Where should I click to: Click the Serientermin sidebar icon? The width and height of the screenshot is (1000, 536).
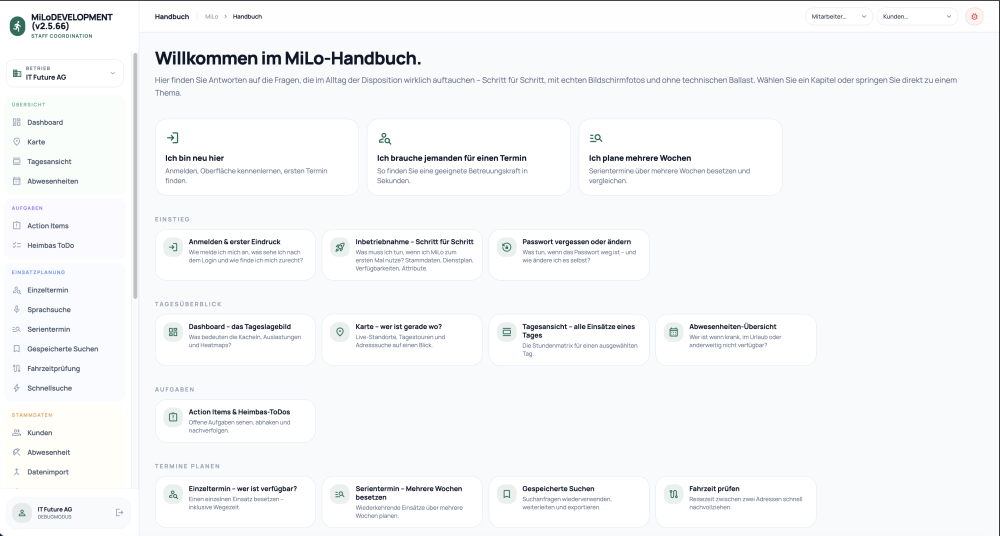pyautogui.click(x=17, y=329)
